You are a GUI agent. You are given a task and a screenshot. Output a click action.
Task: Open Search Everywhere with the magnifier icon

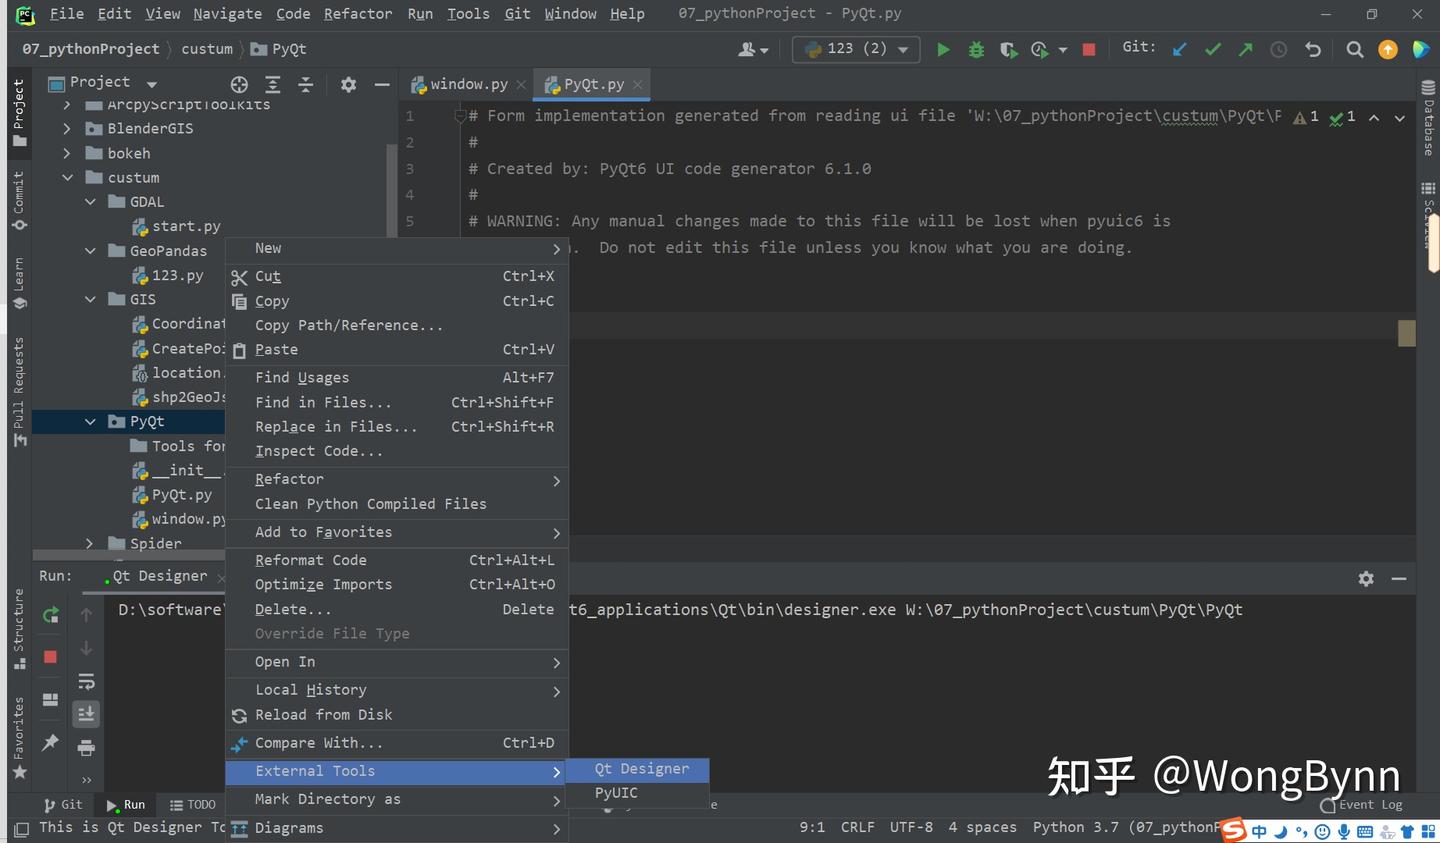pyautogui.click(x=1355, y=47)
